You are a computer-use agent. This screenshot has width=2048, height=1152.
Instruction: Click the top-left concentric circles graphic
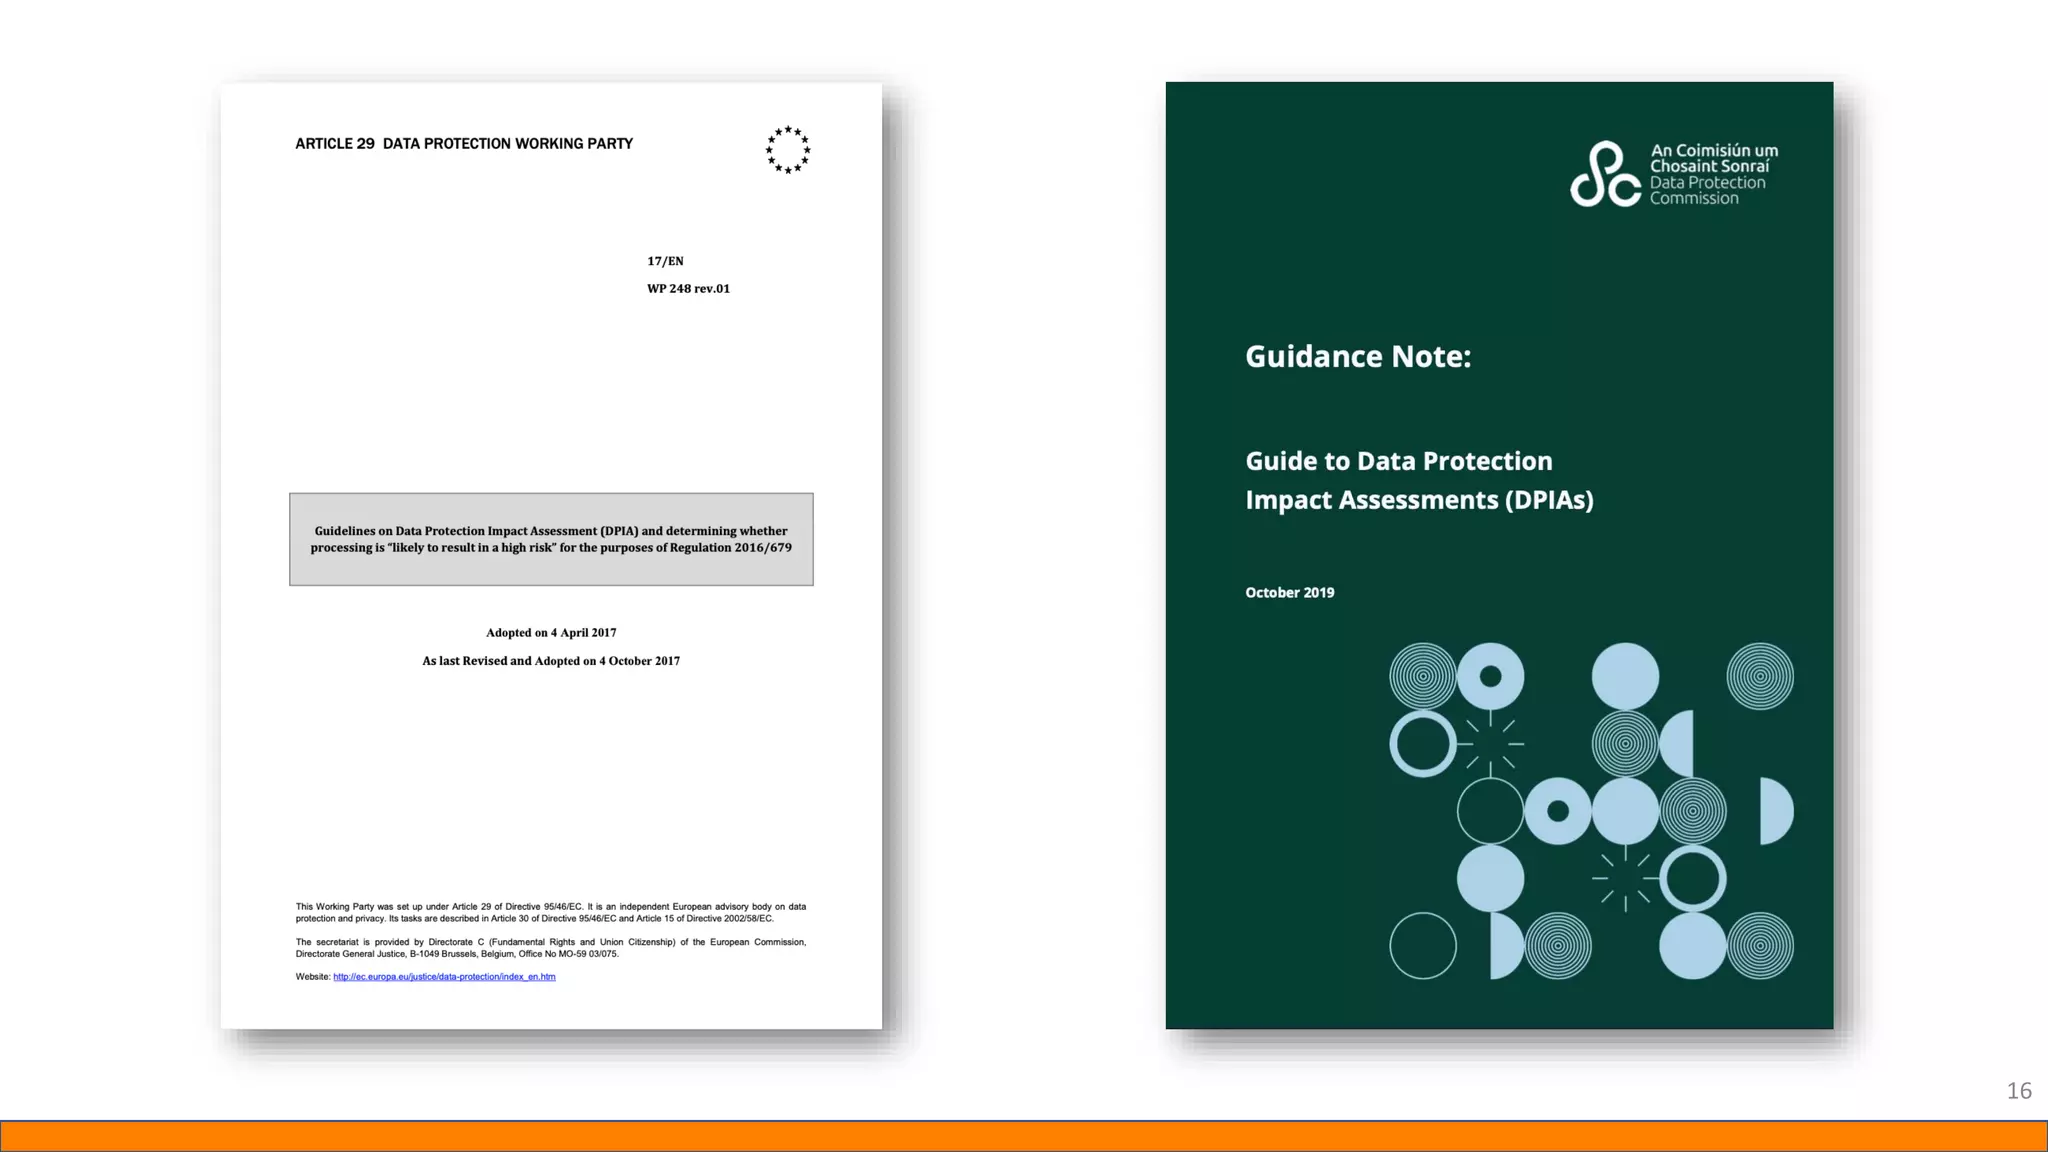point(1422,676)
